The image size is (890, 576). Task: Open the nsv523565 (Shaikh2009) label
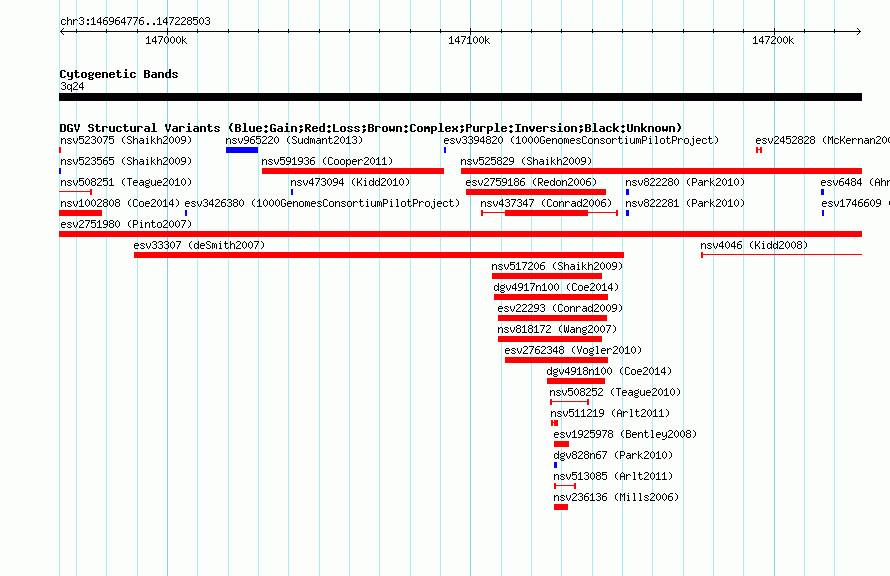click(126, 161)
